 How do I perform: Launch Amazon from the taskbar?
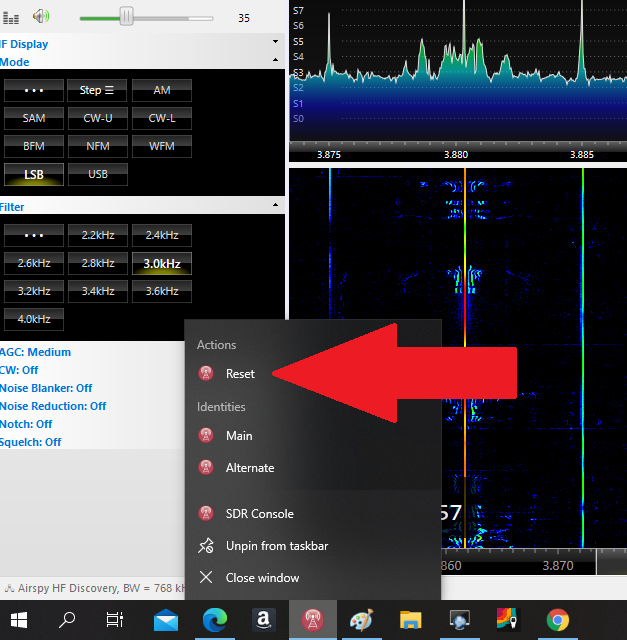(x=264, y=620)
